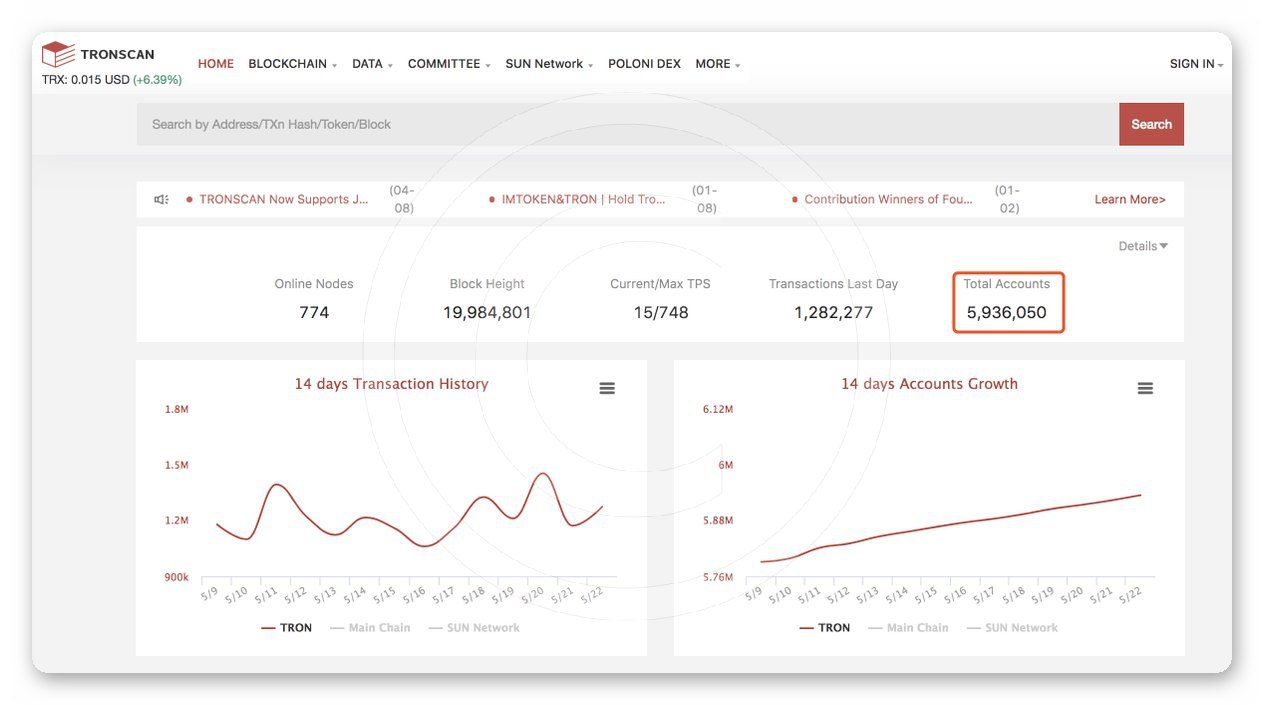The width and height of the screenshot is (1264, 705).
Task: Toggle Main Chain in Accounts Growth legend
Action: [x=908, y=628]
